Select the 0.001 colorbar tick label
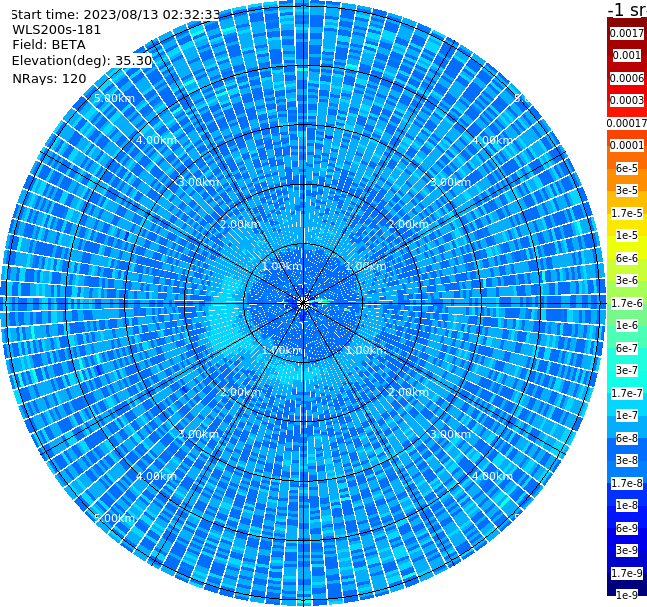The image size is (647, 607). [x=627, y=55]
